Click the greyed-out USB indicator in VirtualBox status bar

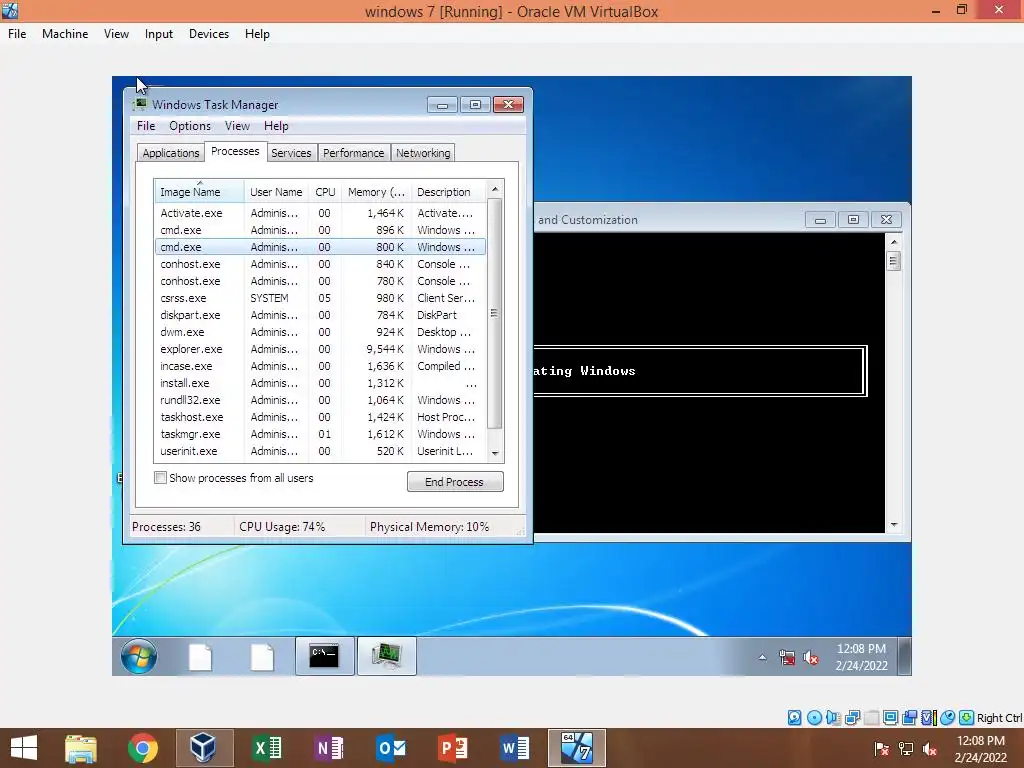pyautogui.click(x=871, y=718)
